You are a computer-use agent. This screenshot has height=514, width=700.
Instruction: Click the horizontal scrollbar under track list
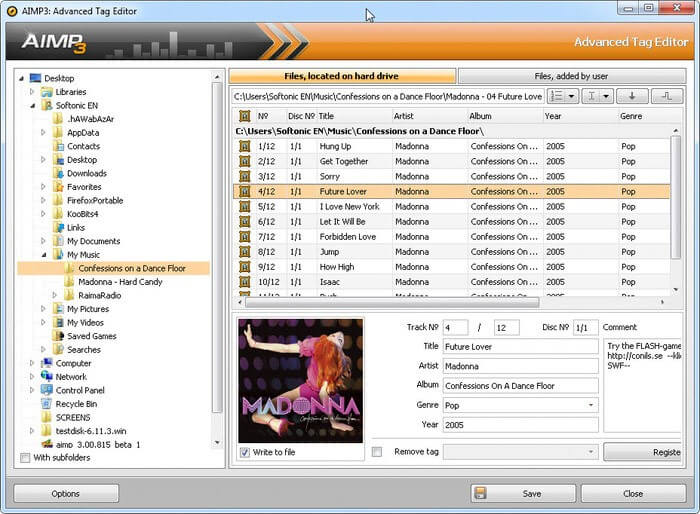pyautogui.click(x=392, y=302)
